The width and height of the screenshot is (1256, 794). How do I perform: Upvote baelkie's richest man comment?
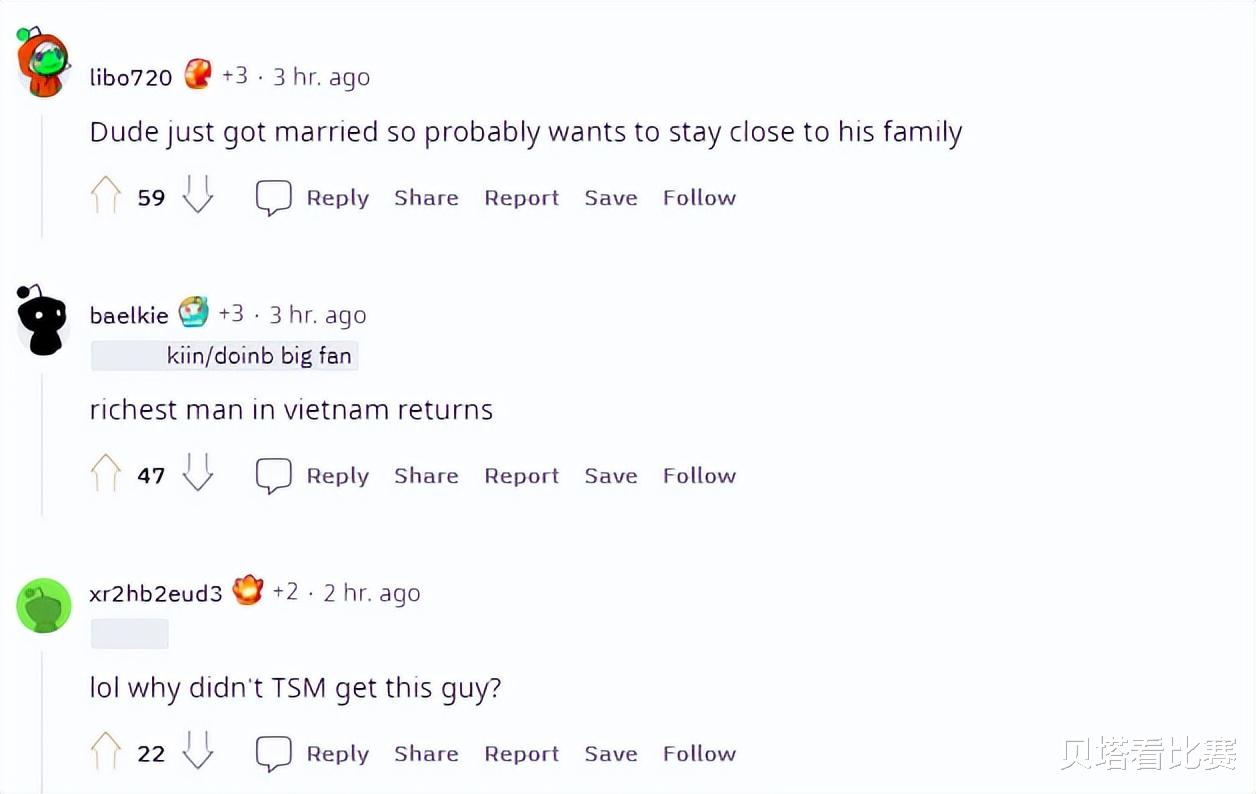tap(105, 474)
